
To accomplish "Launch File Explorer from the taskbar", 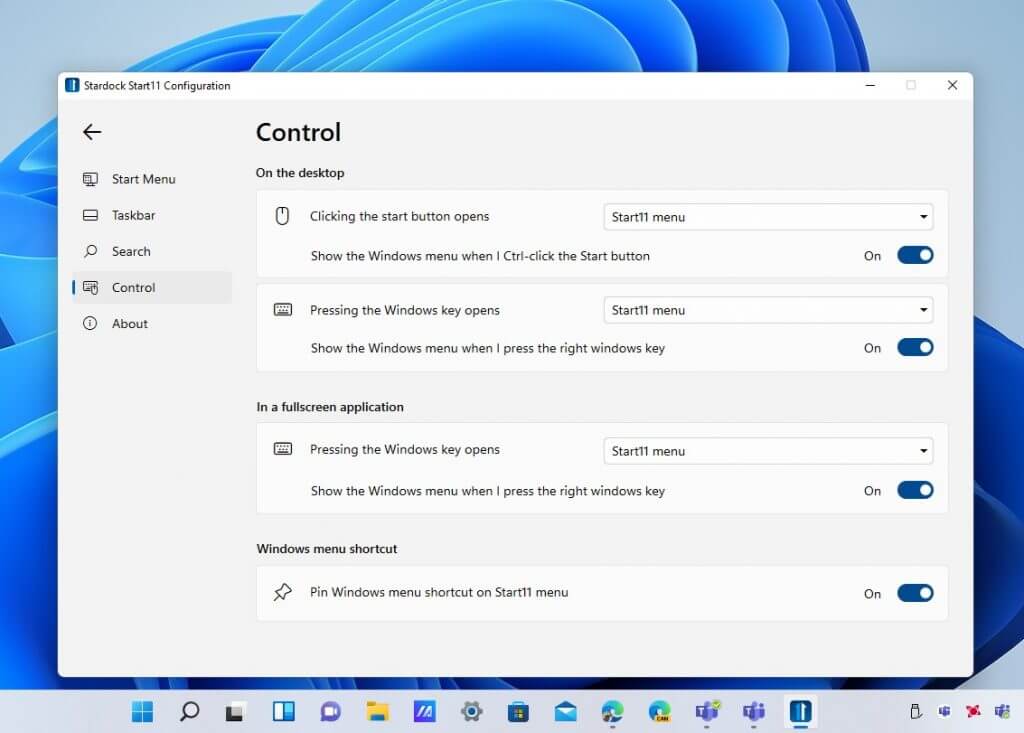I will pos(377,711).
